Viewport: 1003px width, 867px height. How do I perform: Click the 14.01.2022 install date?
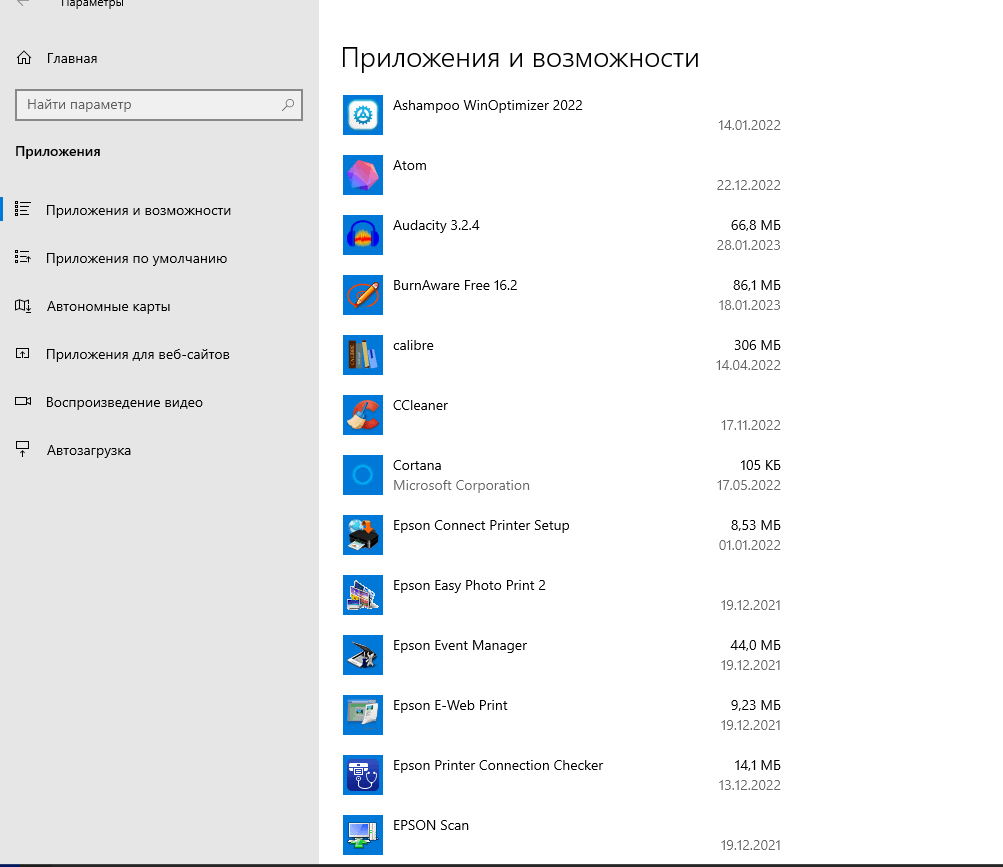click(749, 125)
